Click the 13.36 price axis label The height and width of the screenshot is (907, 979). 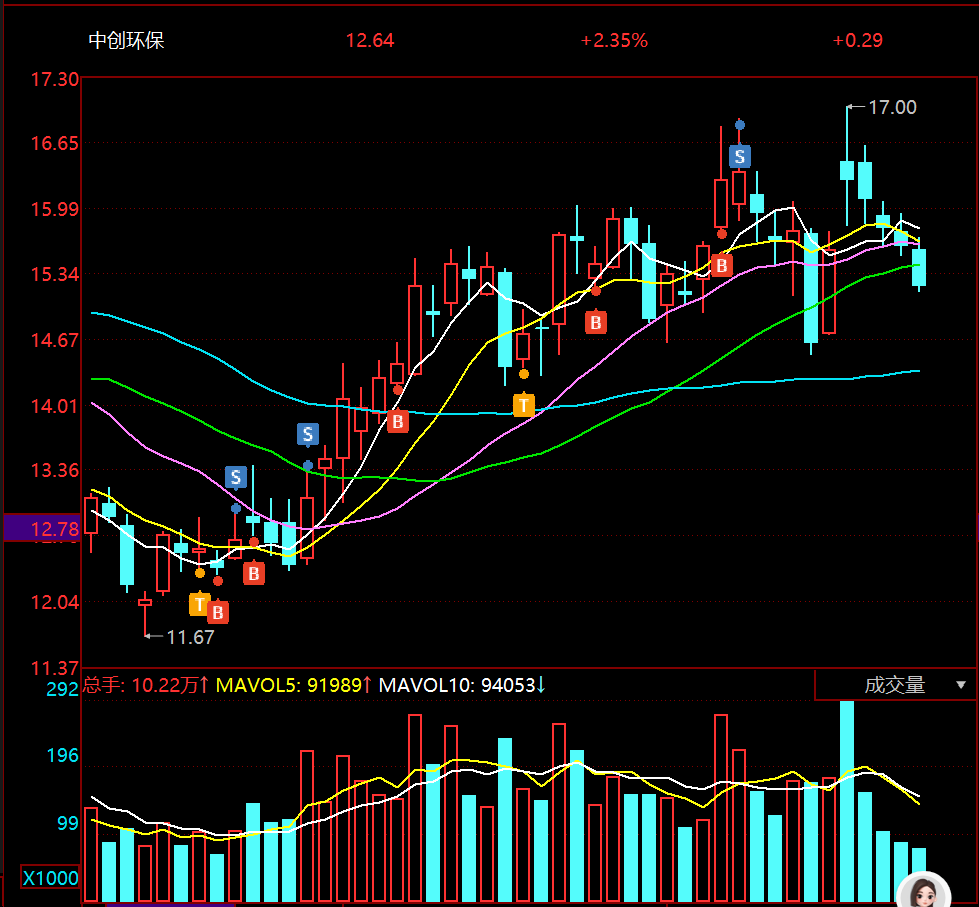(x=55, y=469)
